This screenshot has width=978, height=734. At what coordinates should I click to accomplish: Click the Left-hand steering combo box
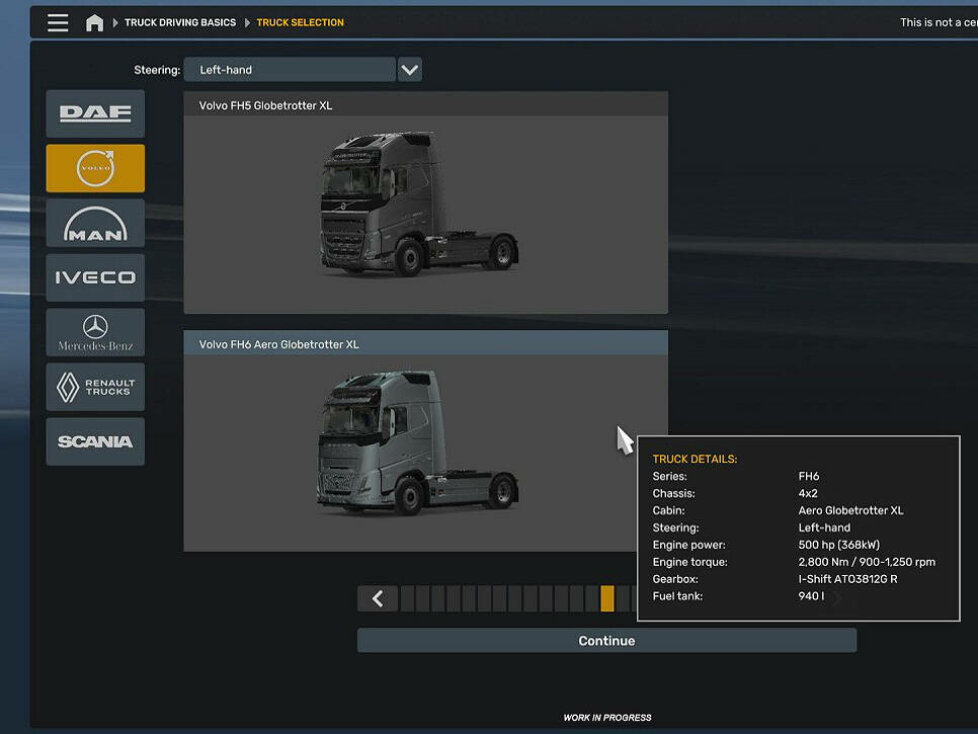coord(289,70)
